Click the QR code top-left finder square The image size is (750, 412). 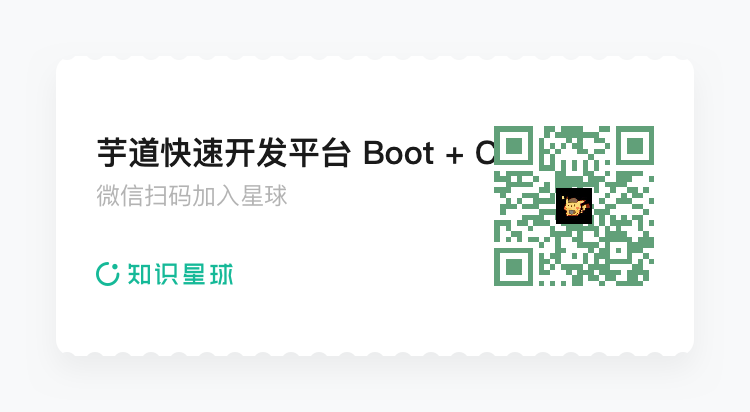513,145
